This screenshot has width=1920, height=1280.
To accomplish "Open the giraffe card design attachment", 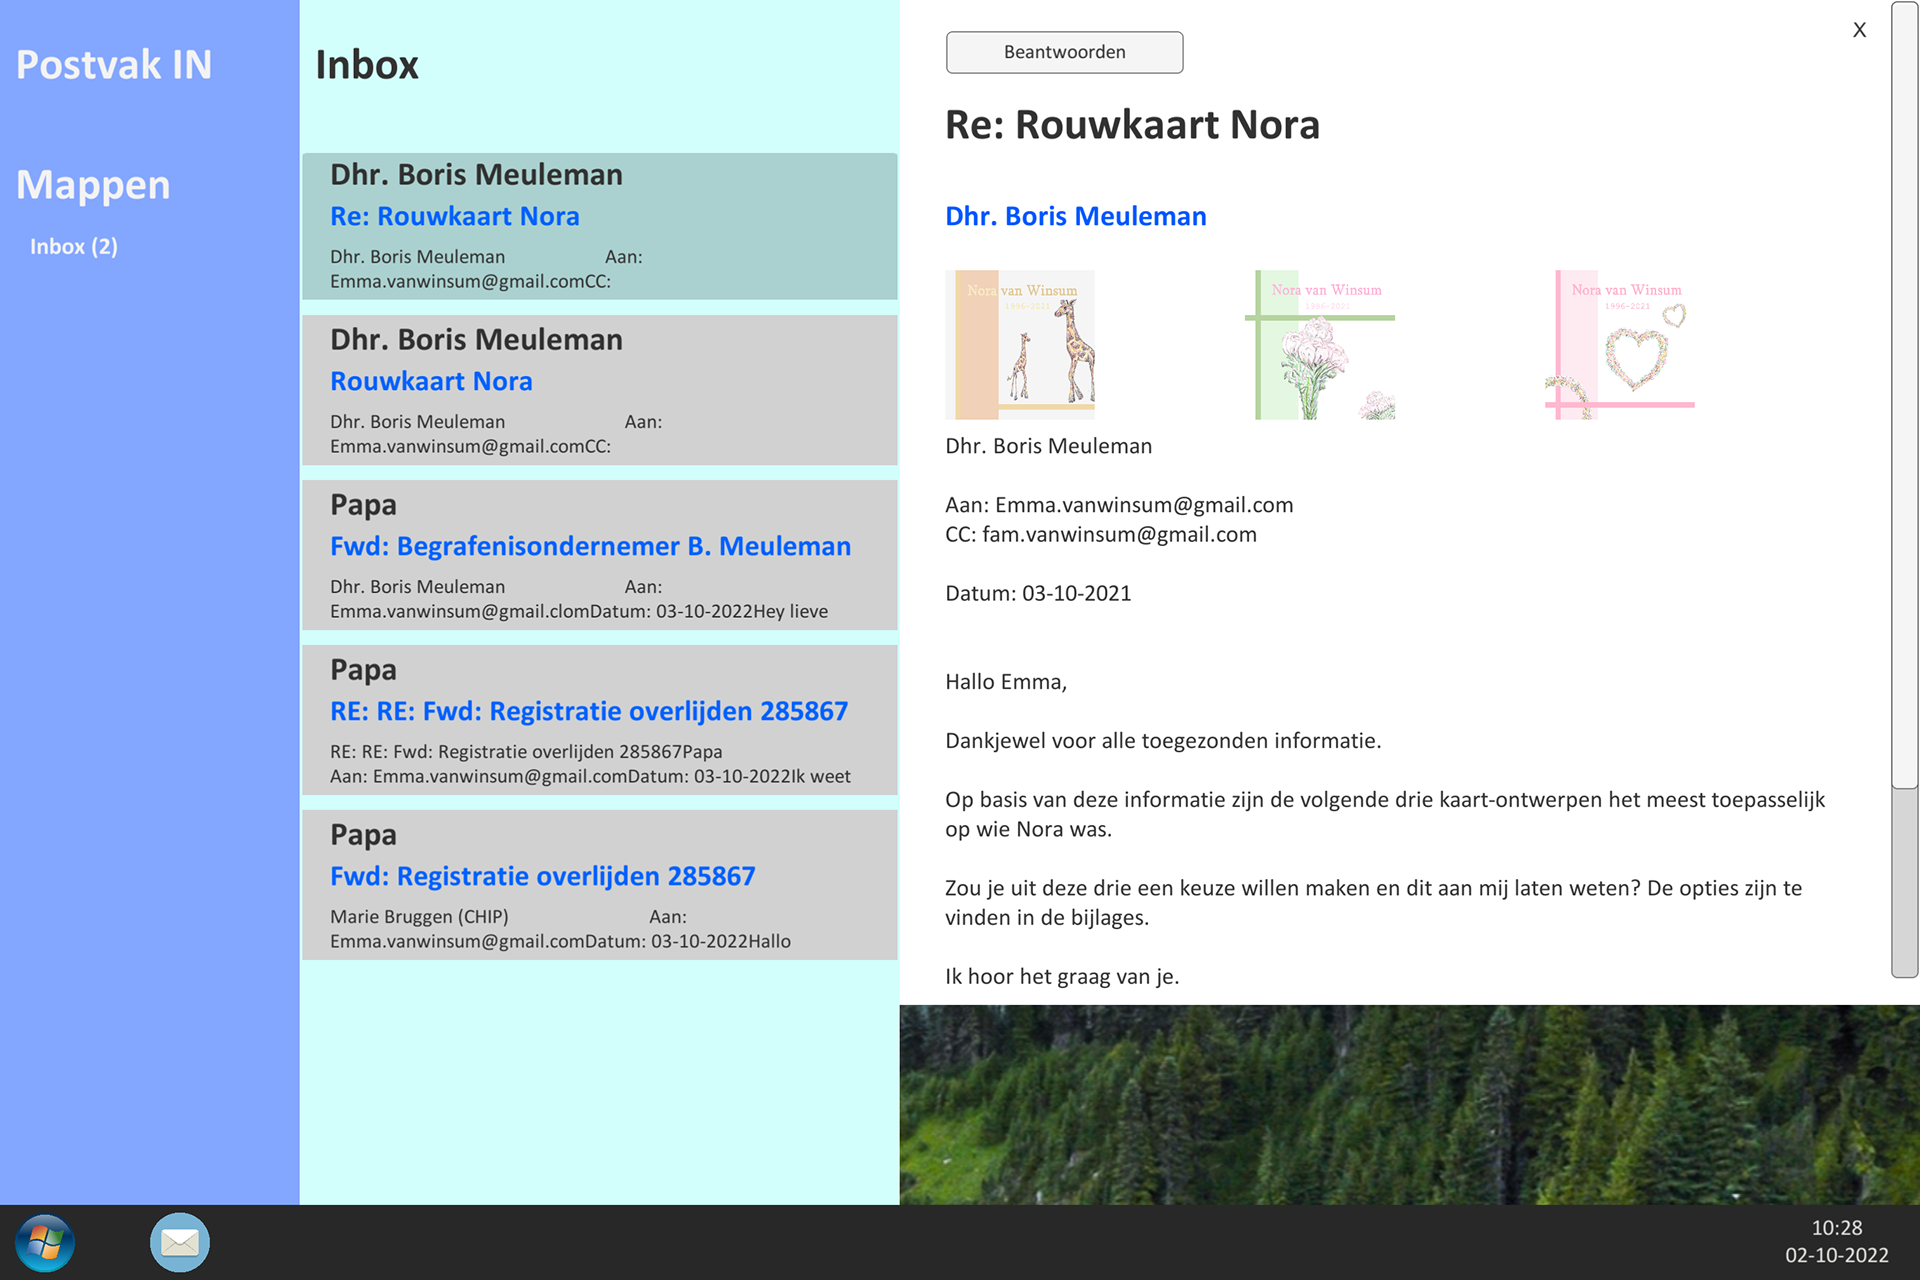I will point(1020,344).
